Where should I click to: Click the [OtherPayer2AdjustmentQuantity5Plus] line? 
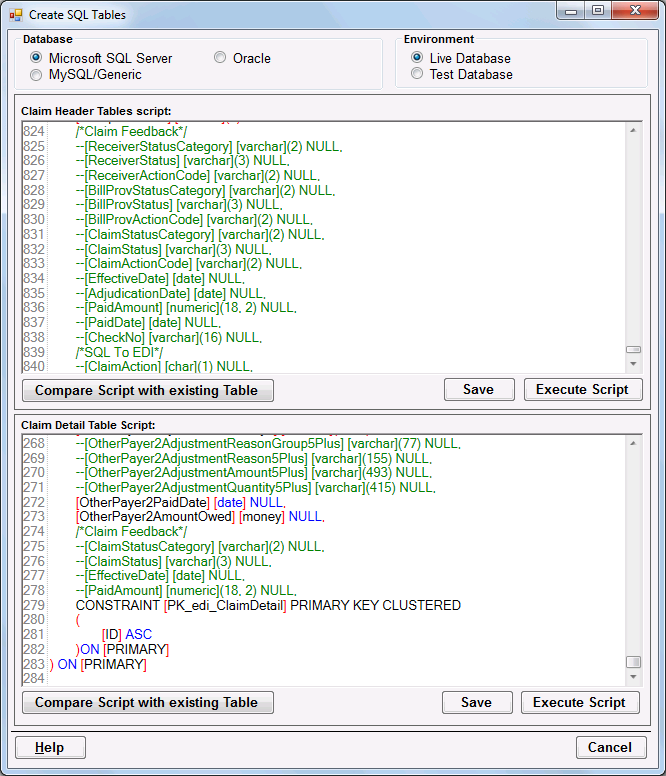(x=255, y=487)
